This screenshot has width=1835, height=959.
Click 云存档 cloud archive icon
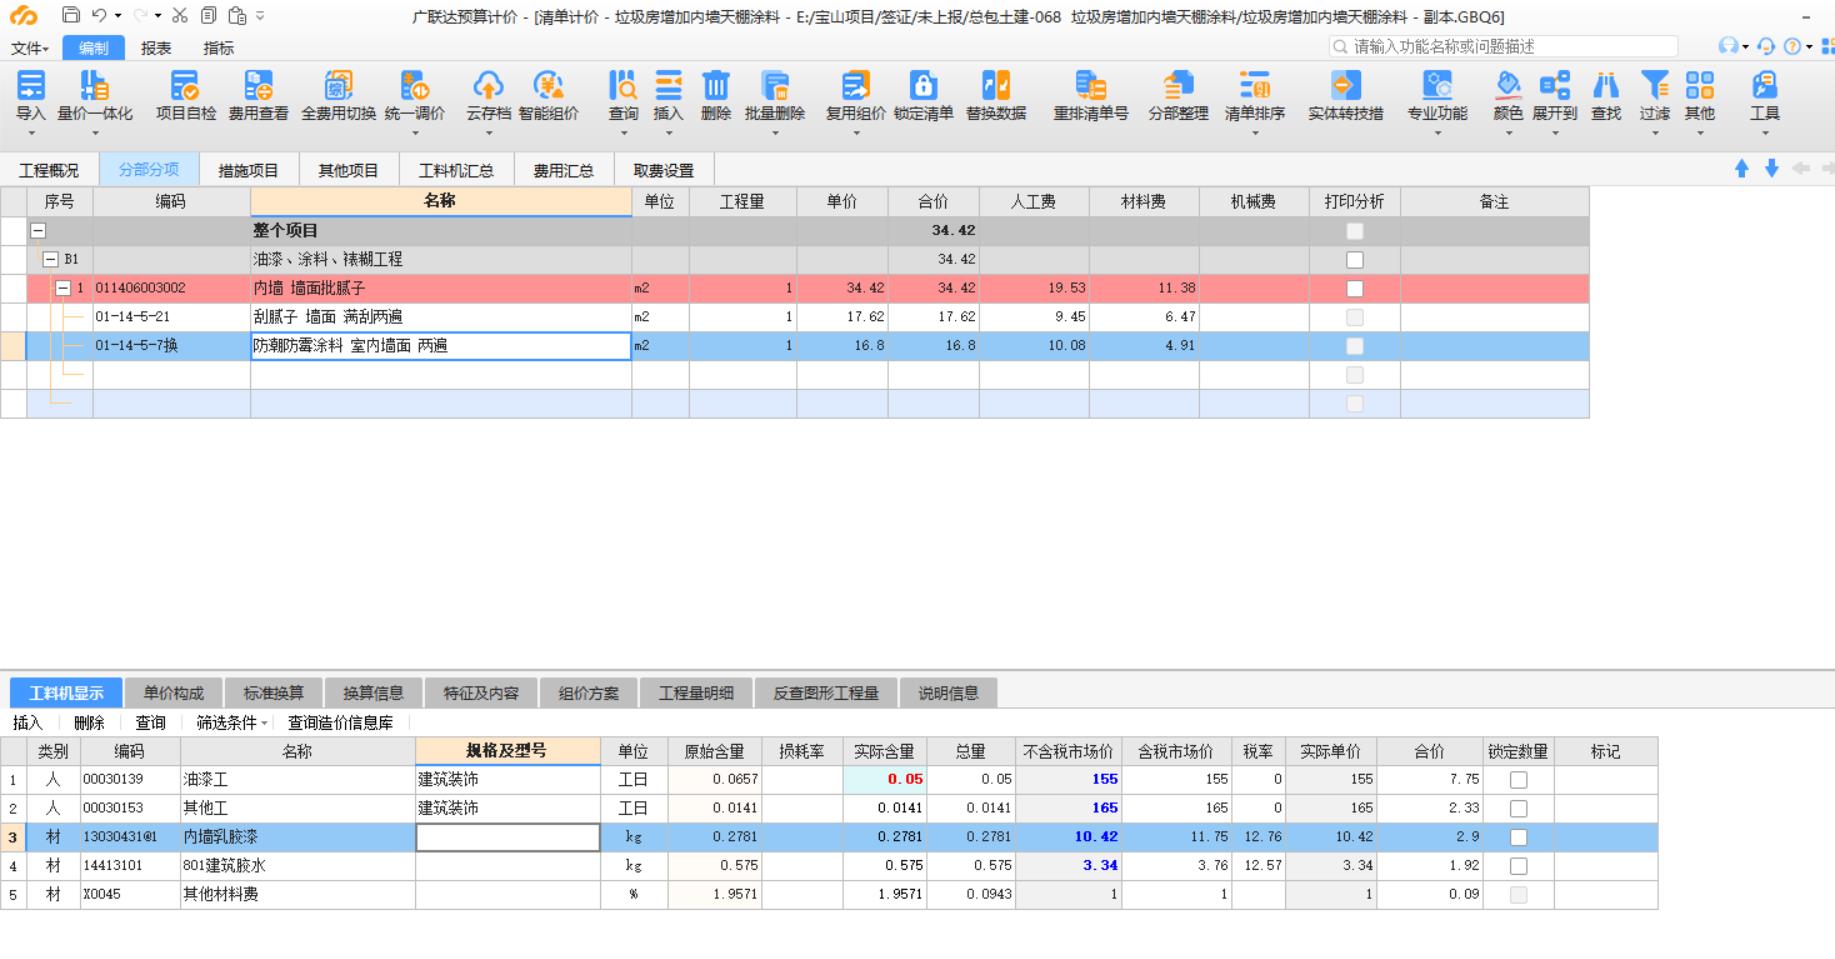click(488, 86)
